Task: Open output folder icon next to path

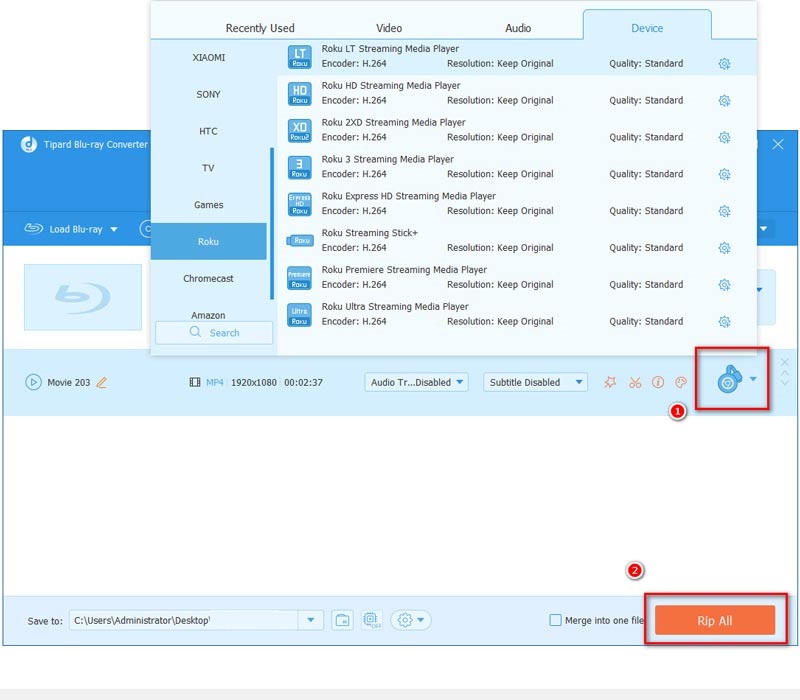Action: [342, 620]
